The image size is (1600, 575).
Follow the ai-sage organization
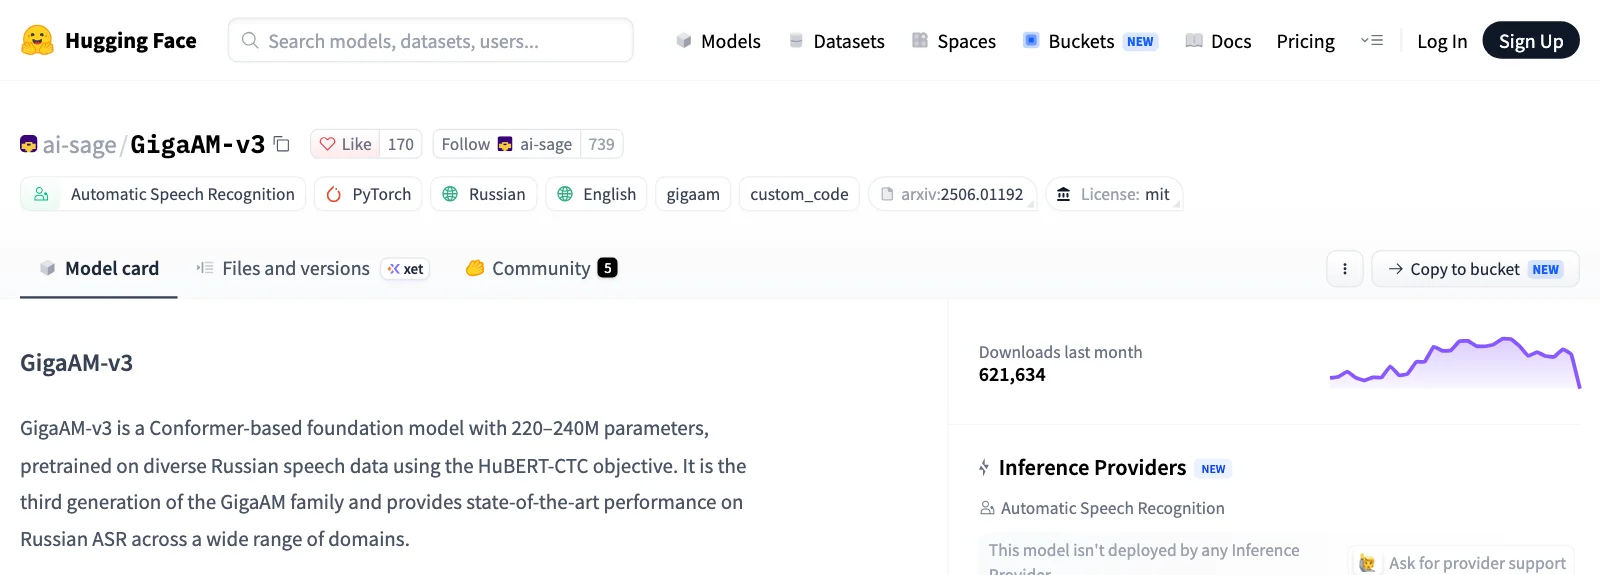click(506, 144)
